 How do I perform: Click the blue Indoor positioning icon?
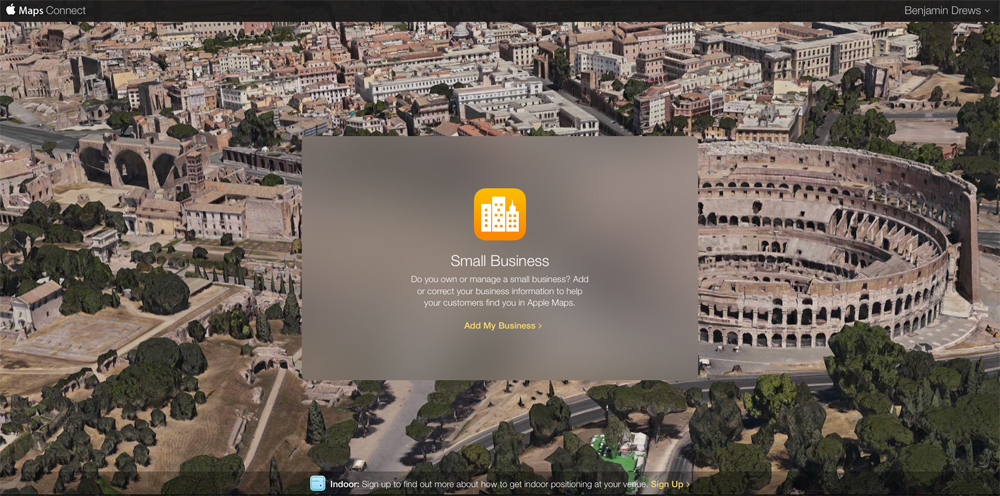[317, 484]
